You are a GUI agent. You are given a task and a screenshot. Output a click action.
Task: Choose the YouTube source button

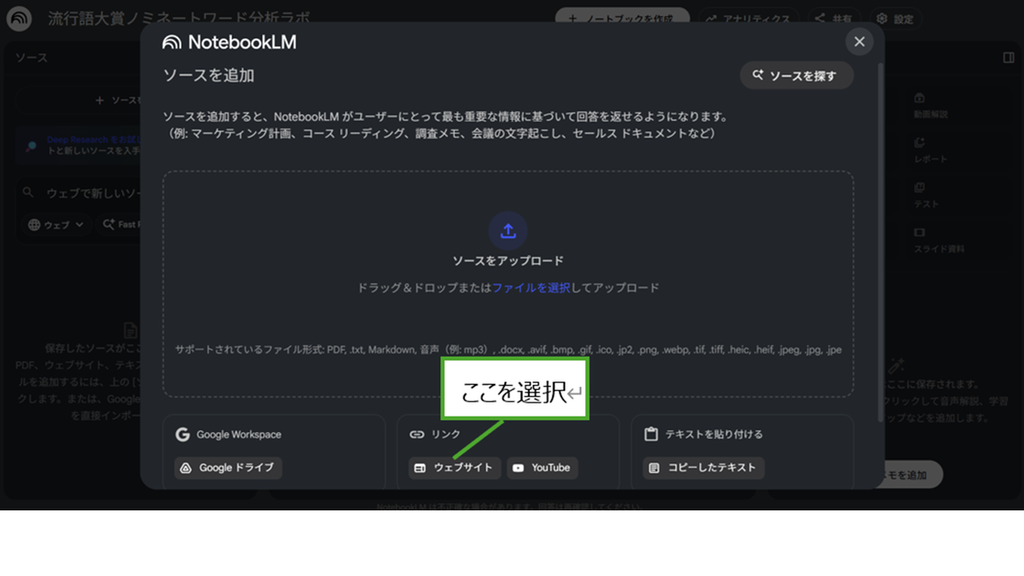[x=542, y=468]
